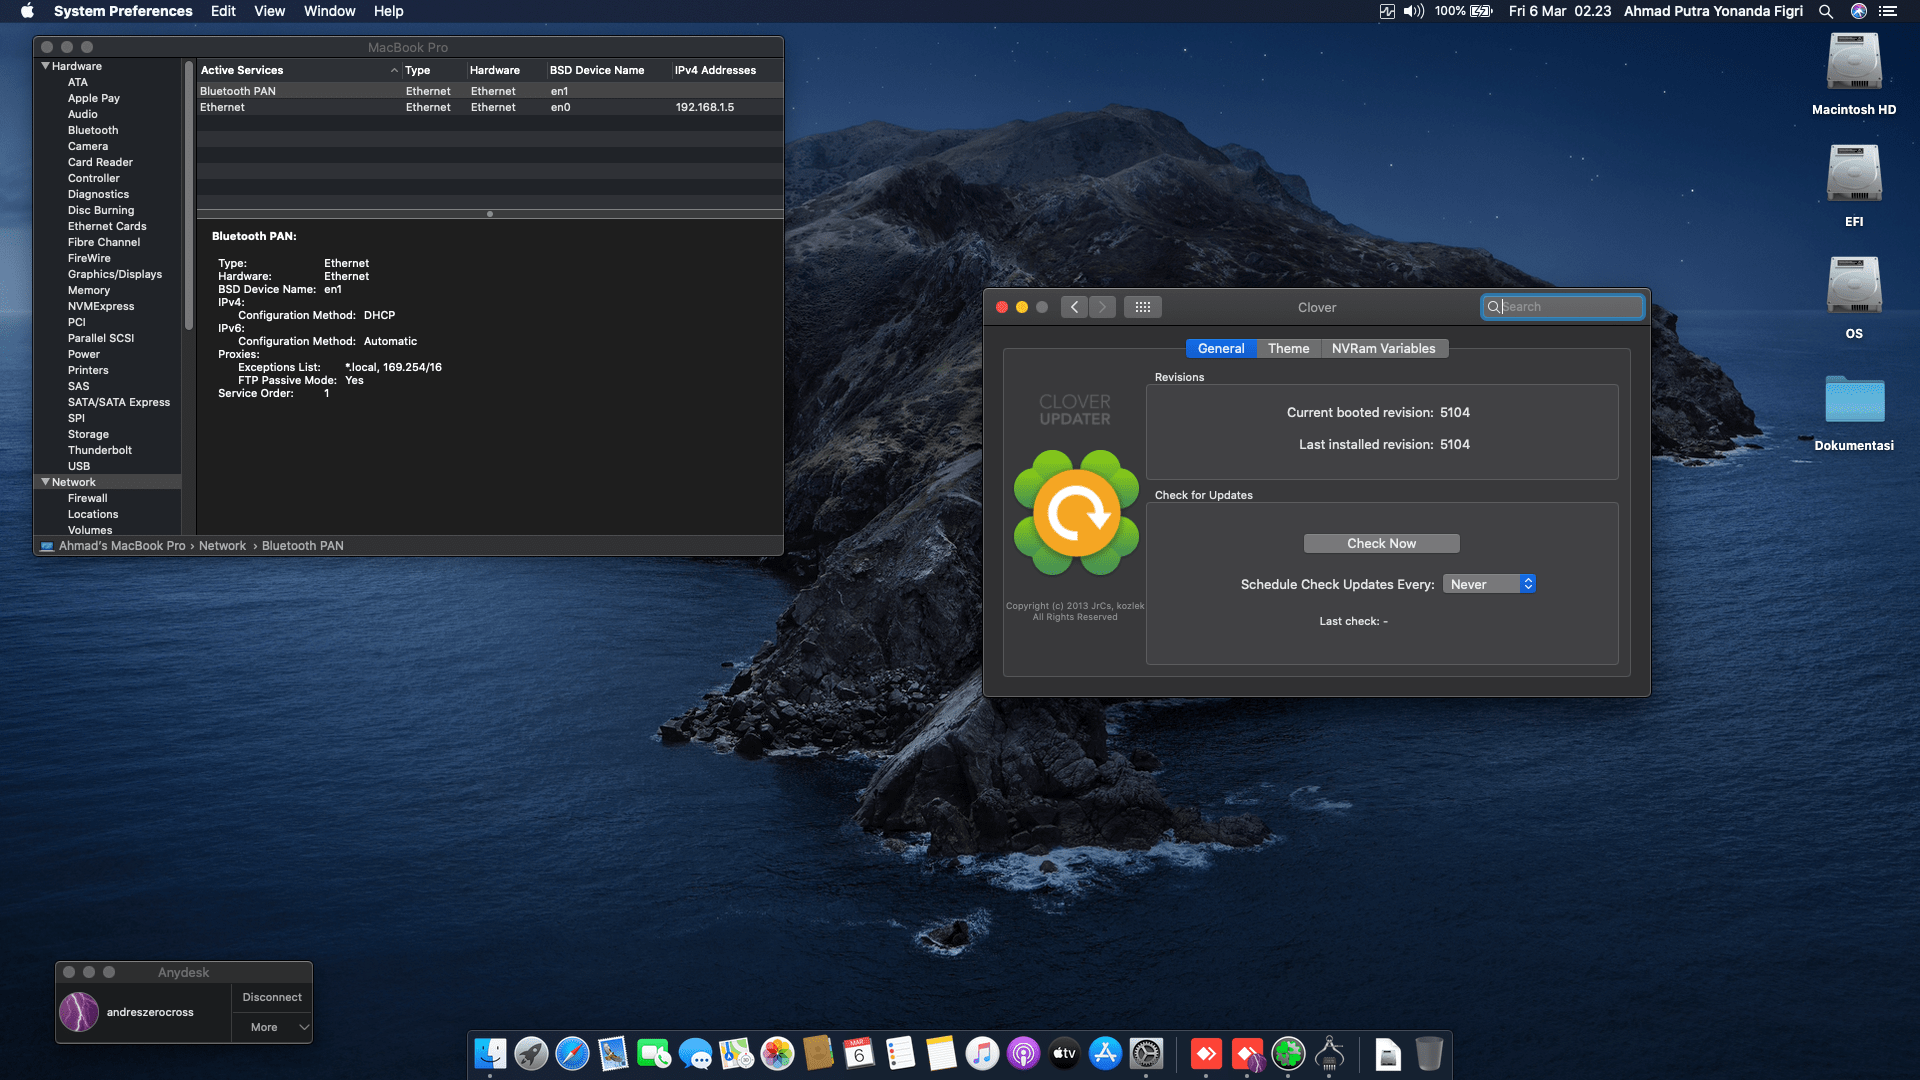Click the green Clover icon in Dock
Viewport: 1920px width, 1080px height.
coord(1288,1053)
